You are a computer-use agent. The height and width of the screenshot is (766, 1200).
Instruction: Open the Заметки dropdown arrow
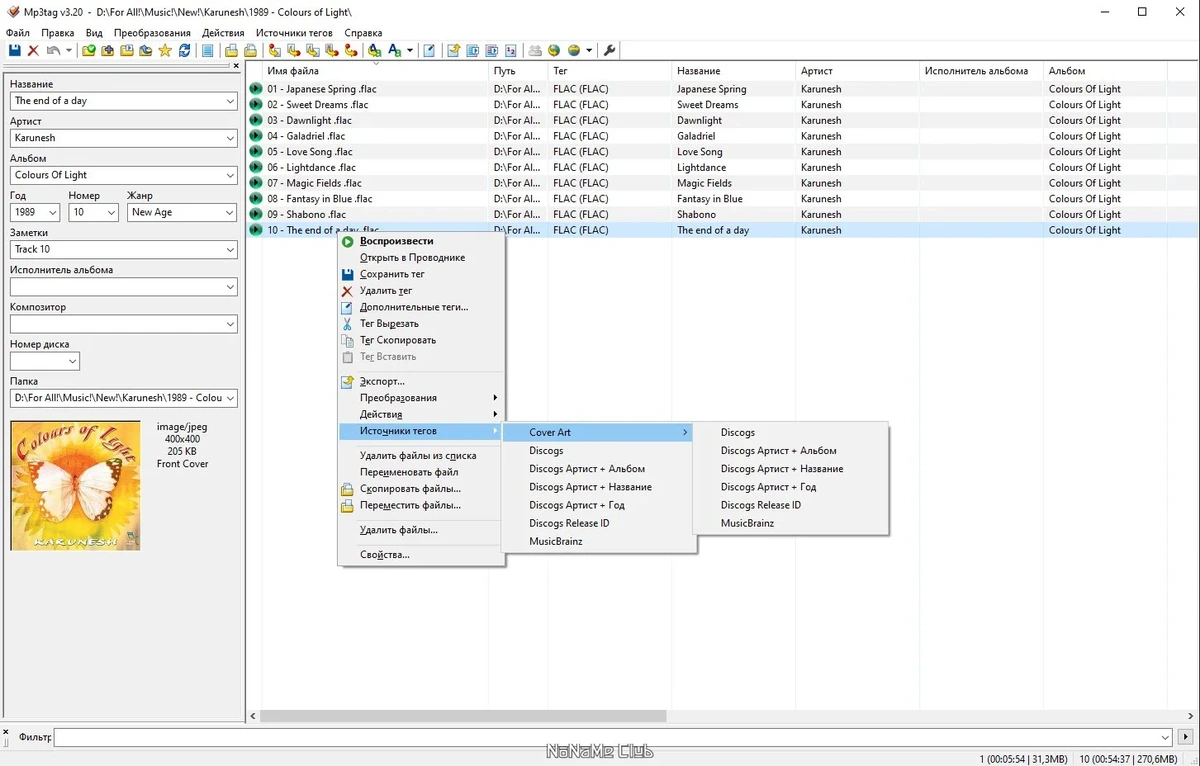point(230,249)
